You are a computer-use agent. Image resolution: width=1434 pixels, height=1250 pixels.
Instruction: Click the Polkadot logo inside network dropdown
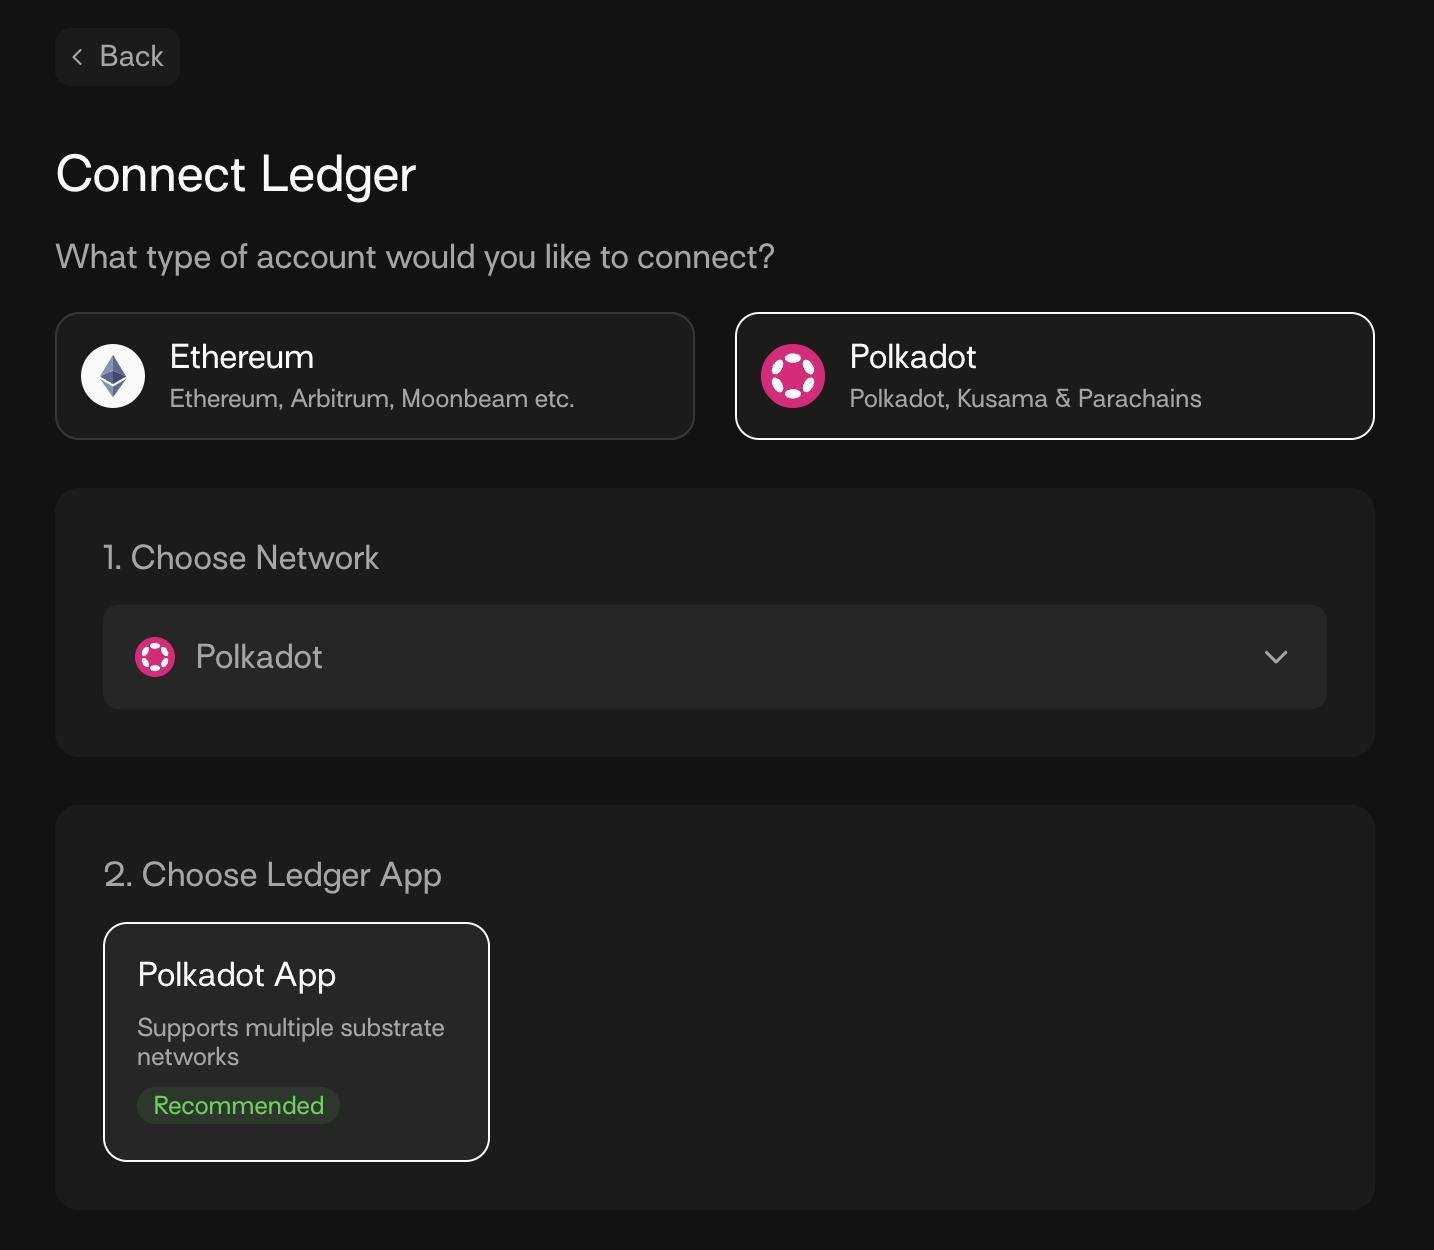coord(155,657)
